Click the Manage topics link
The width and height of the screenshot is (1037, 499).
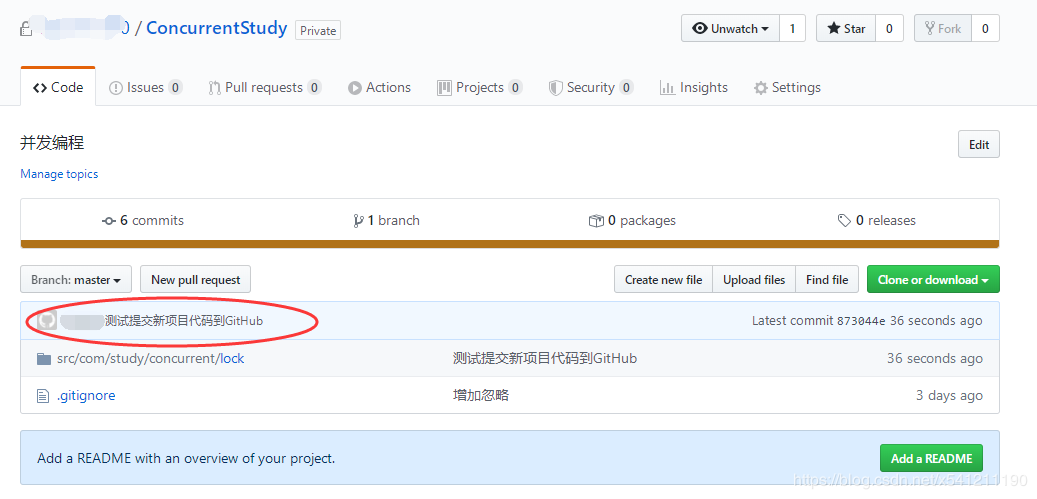(59, 174)
